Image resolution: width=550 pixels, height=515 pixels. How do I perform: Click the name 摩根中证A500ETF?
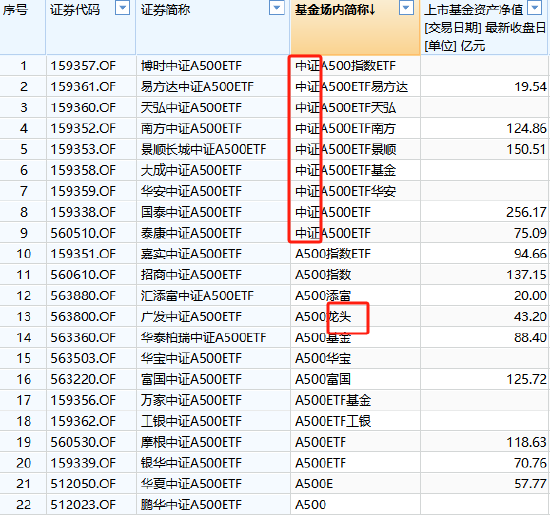coord(191,442)
